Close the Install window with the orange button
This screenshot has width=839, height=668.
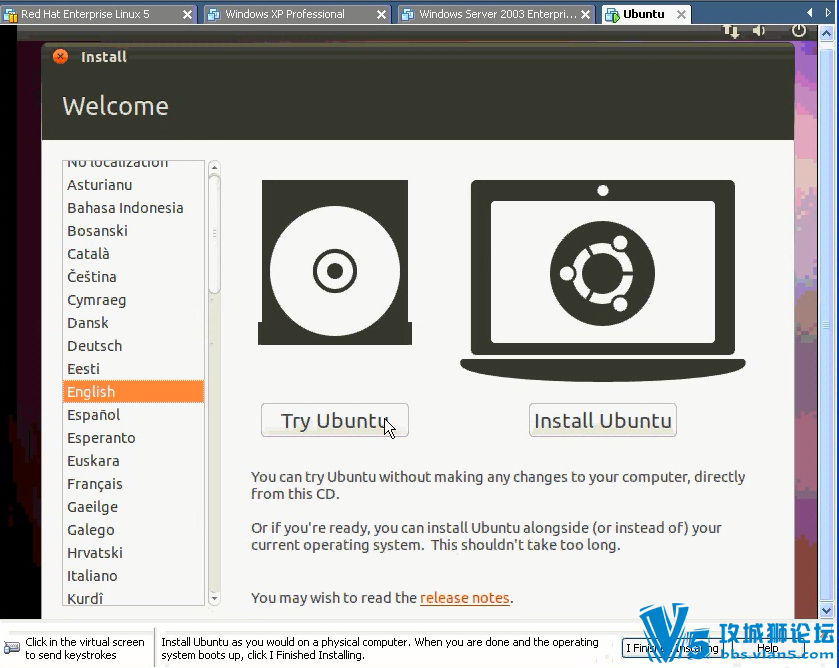60,56
